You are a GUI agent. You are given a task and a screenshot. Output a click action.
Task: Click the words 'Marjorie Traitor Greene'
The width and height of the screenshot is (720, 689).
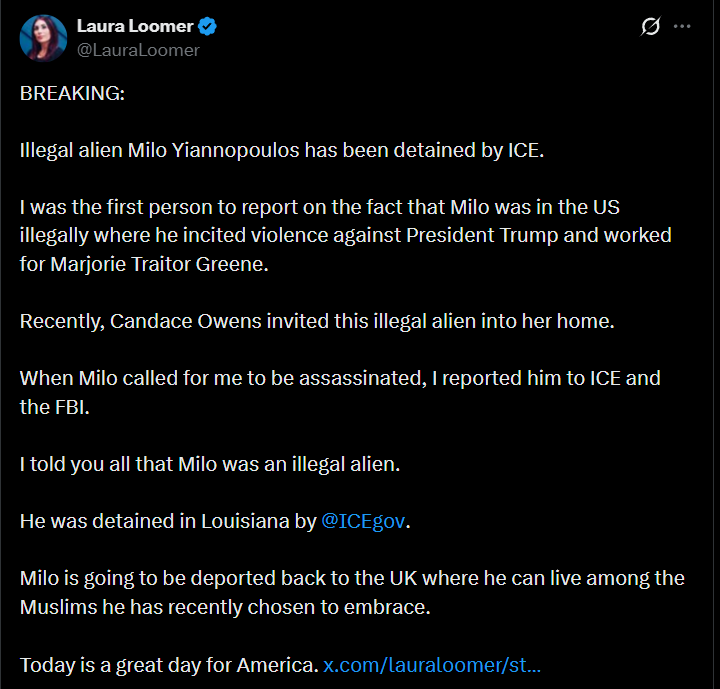159,265
